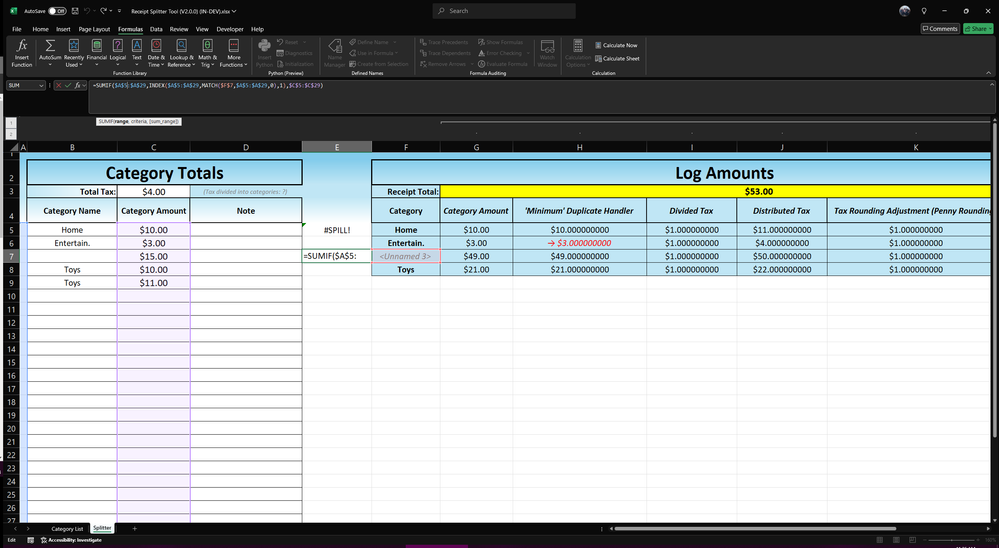The width and height of the screenshot is (999, 548).
Task: Select row 7 header
Action: point(11,256)
